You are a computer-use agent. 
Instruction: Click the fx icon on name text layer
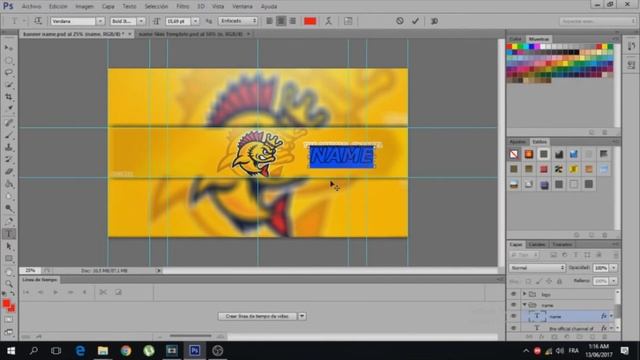click(x=604, y=316)
